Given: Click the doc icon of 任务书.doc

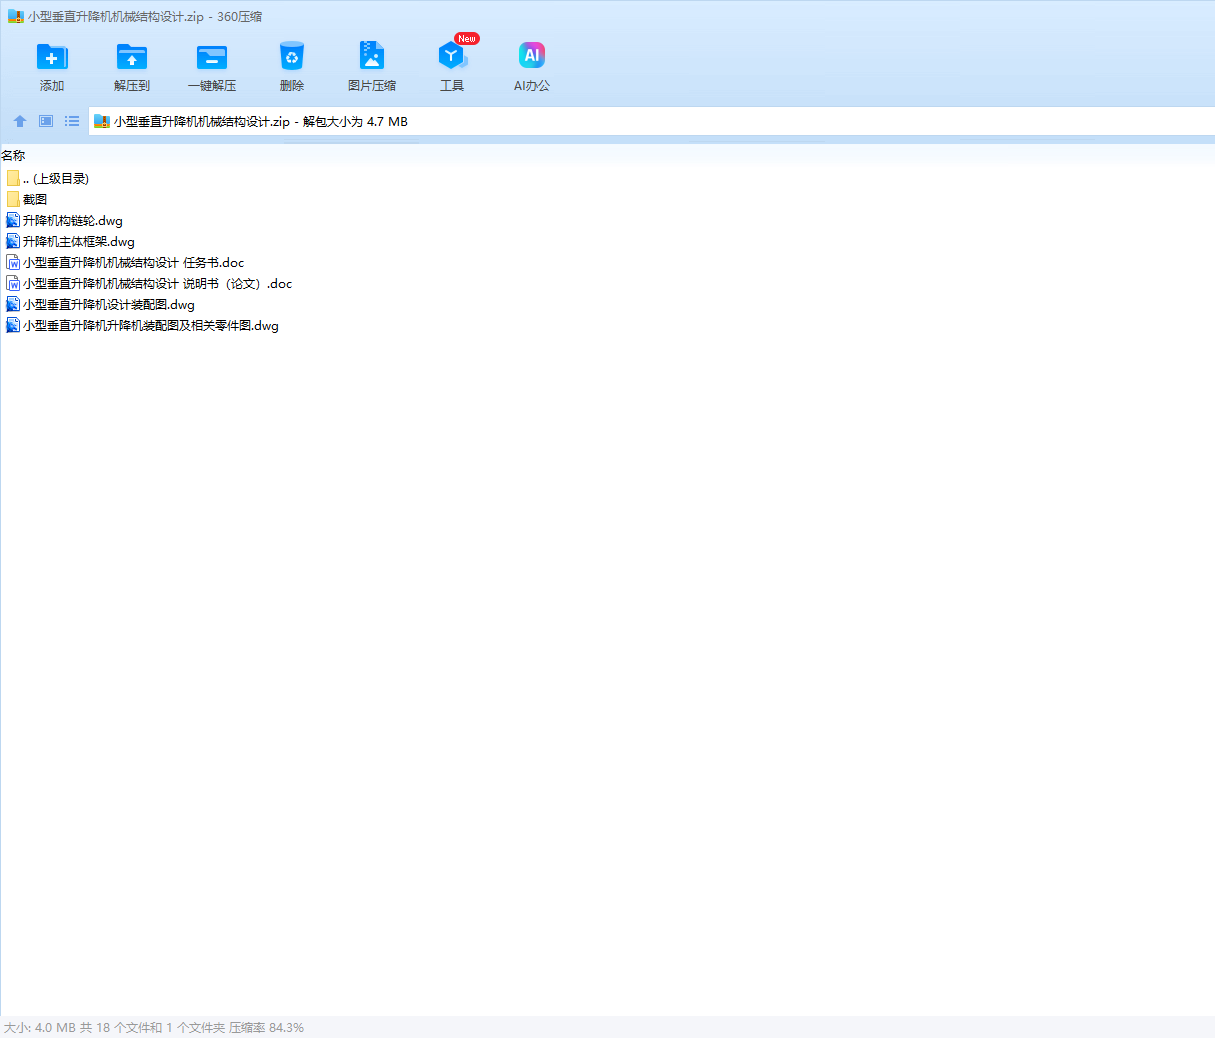Looking at the screenshot, I should [13, 262].
